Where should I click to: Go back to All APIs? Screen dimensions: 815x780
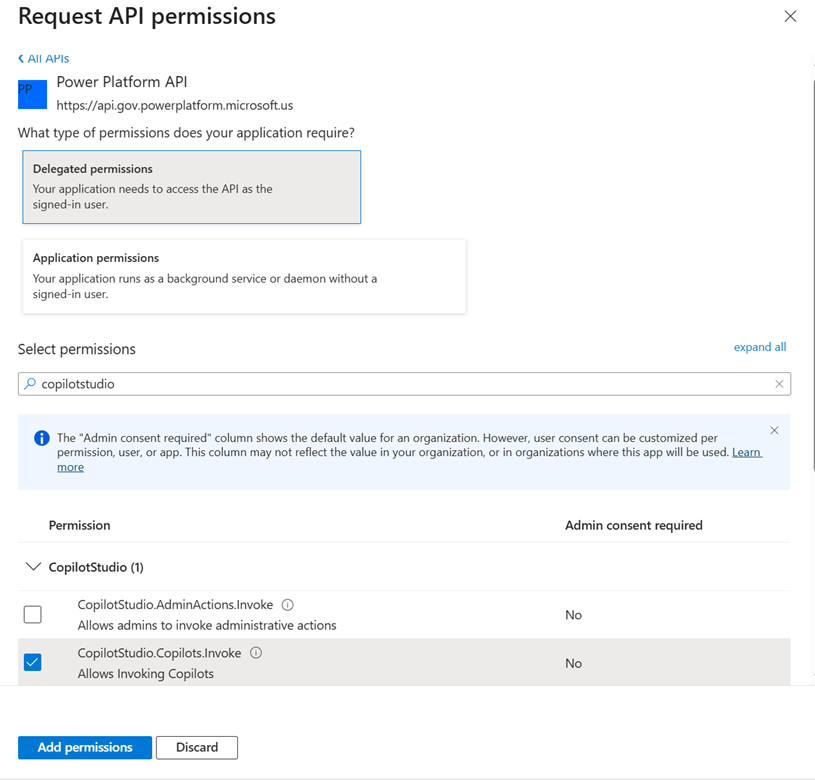tap(44, 59)
